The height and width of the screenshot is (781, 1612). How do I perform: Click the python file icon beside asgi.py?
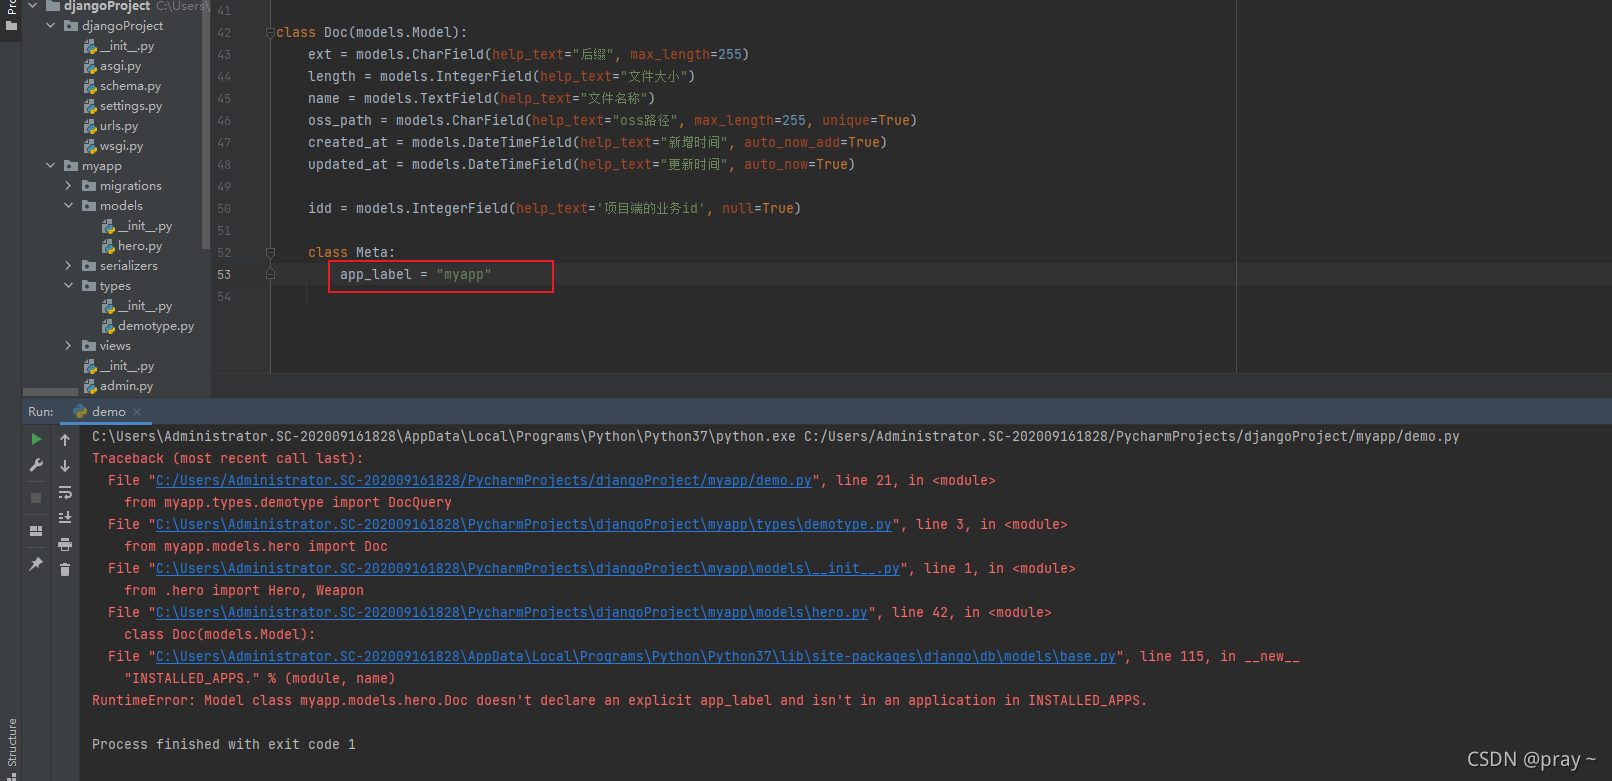[x=90, y=66]
